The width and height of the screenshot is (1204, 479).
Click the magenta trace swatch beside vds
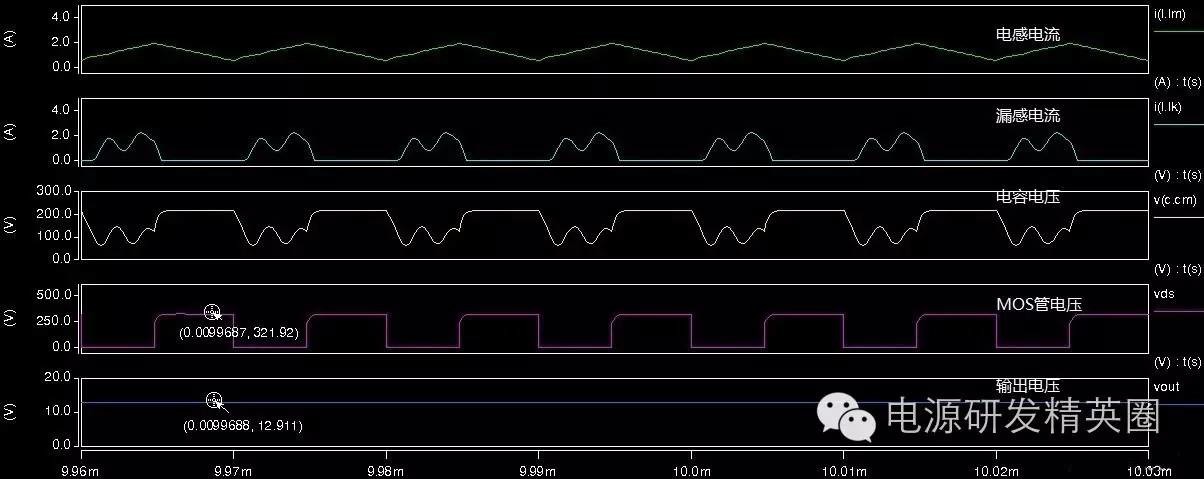[x=1178, y=311]
